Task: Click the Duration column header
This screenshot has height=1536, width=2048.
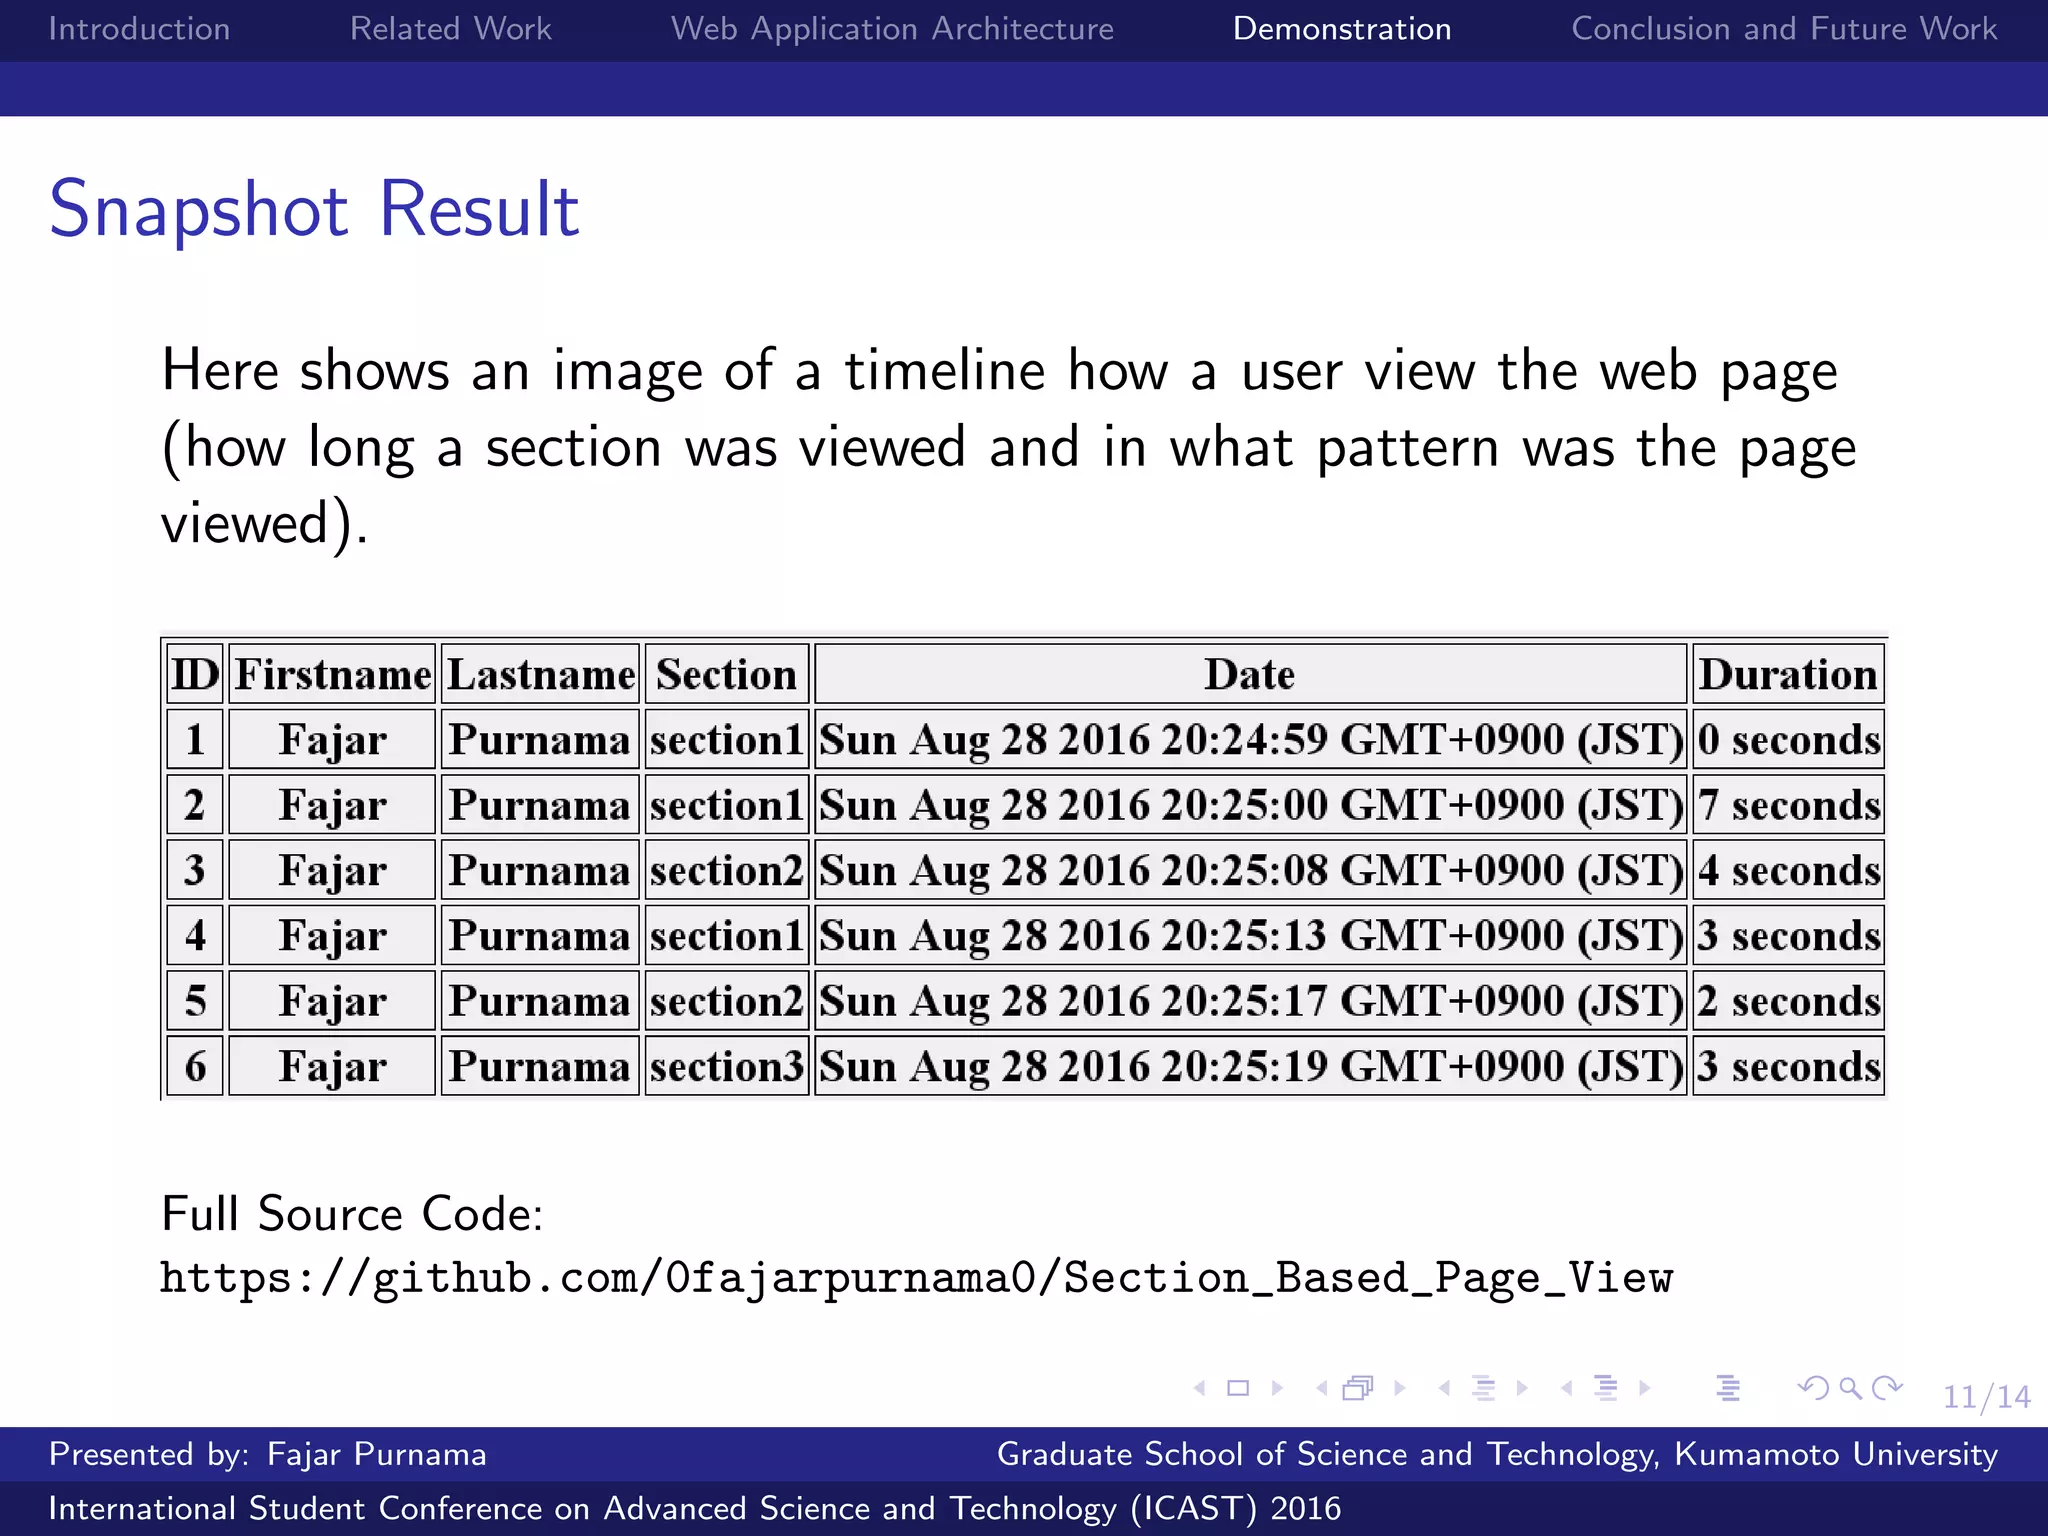Action: [x=1789, y=674]
